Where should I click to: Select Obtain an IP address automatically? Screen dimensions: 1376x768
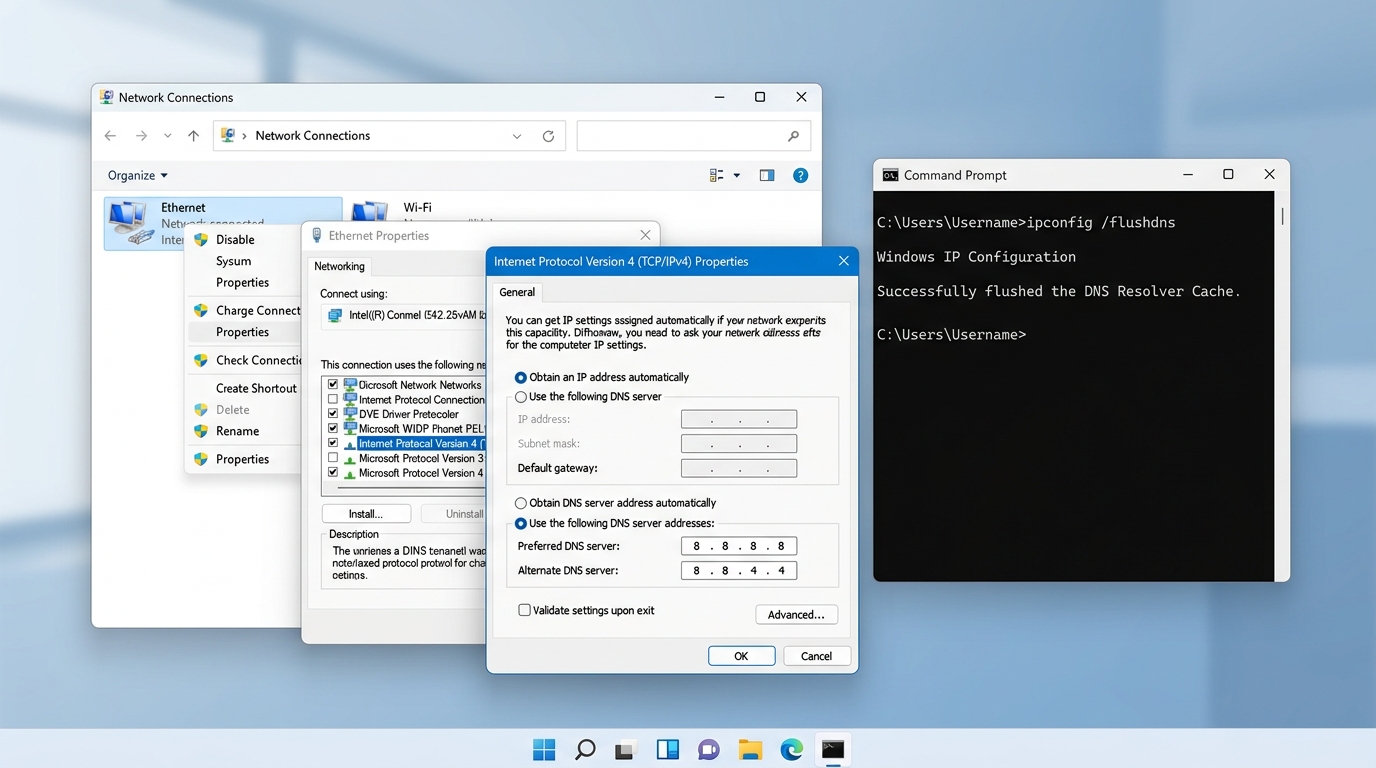click(521, 378)
